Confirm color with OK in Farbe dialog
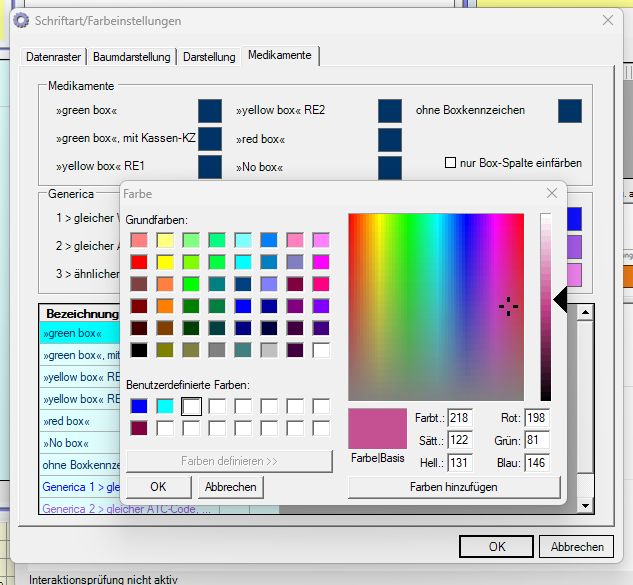The height and width of the screenshot is (585, 633). [x=158, y=487]
